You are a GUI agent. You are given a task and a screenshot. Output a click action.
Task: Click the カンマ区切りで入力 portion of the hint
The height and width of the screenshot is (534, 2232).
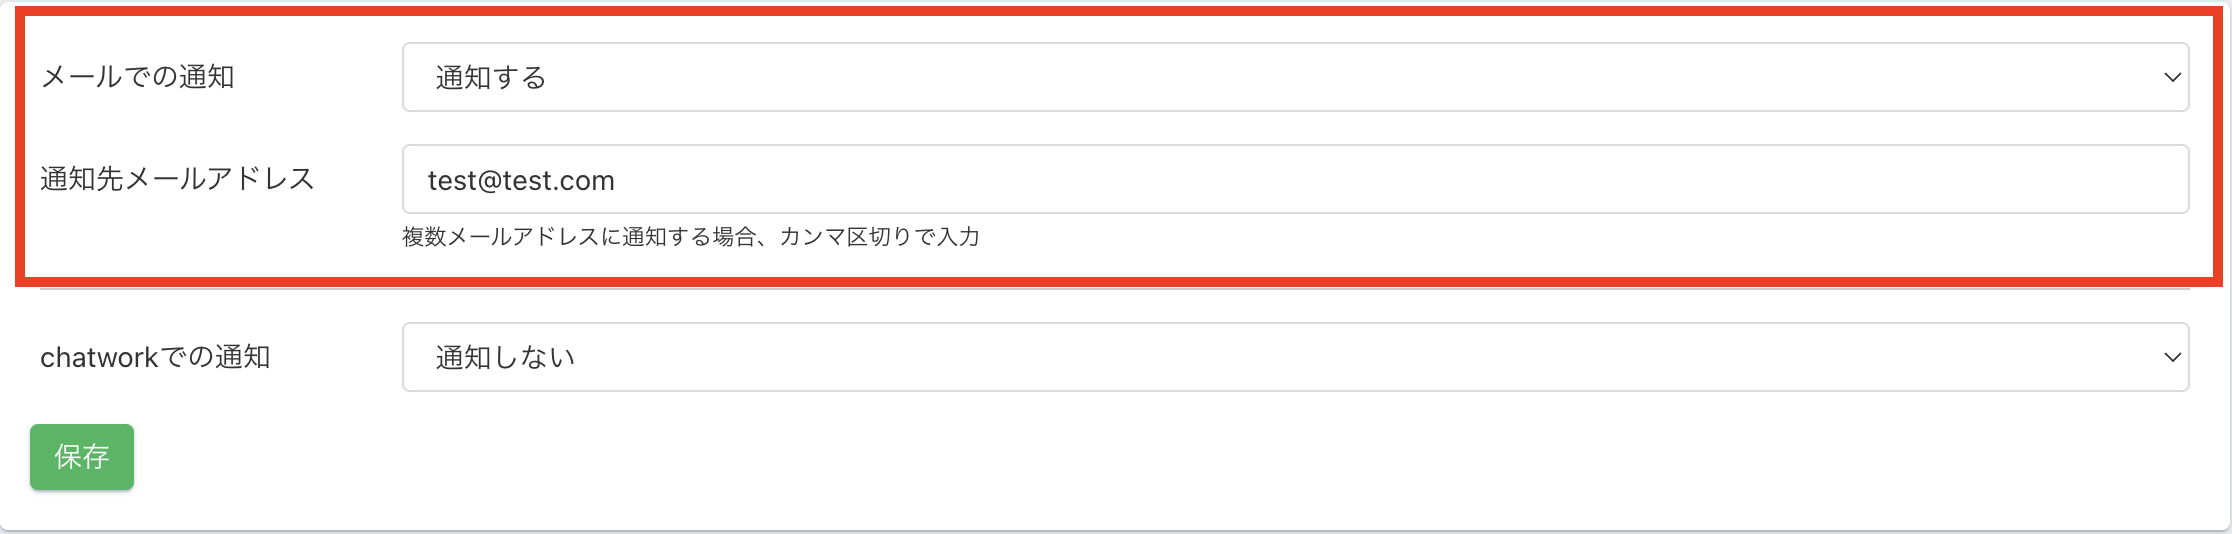(x=880, y=237)
